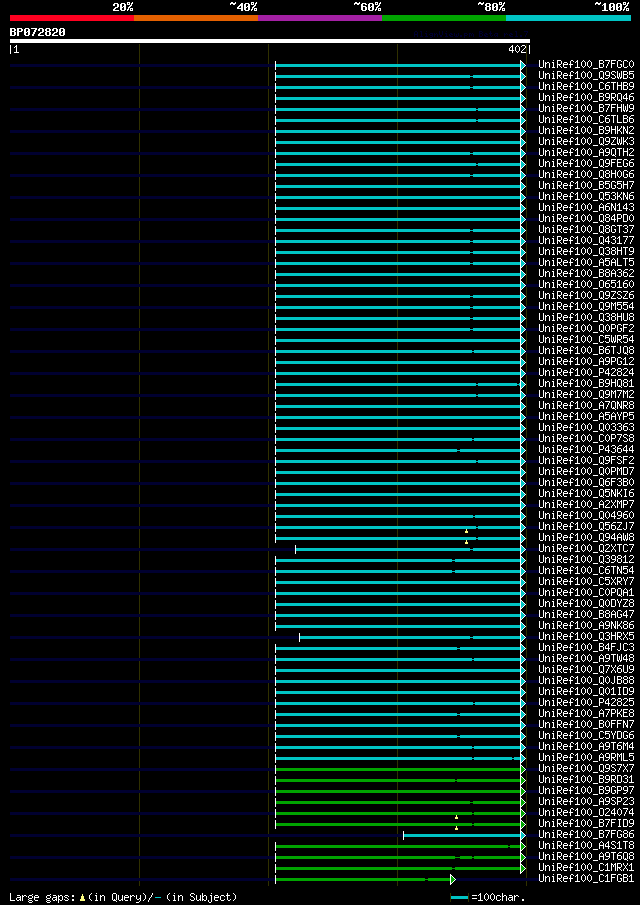Select the UniRef100_C0P7S8 label
Viewport: 640px width, 905px height.
tap(586, 438)
